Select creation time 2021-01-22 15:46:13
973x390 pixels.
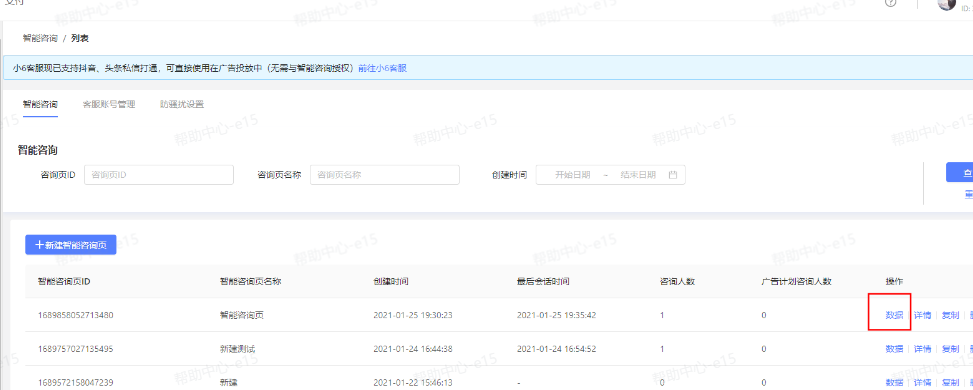[x=413, y=383]
